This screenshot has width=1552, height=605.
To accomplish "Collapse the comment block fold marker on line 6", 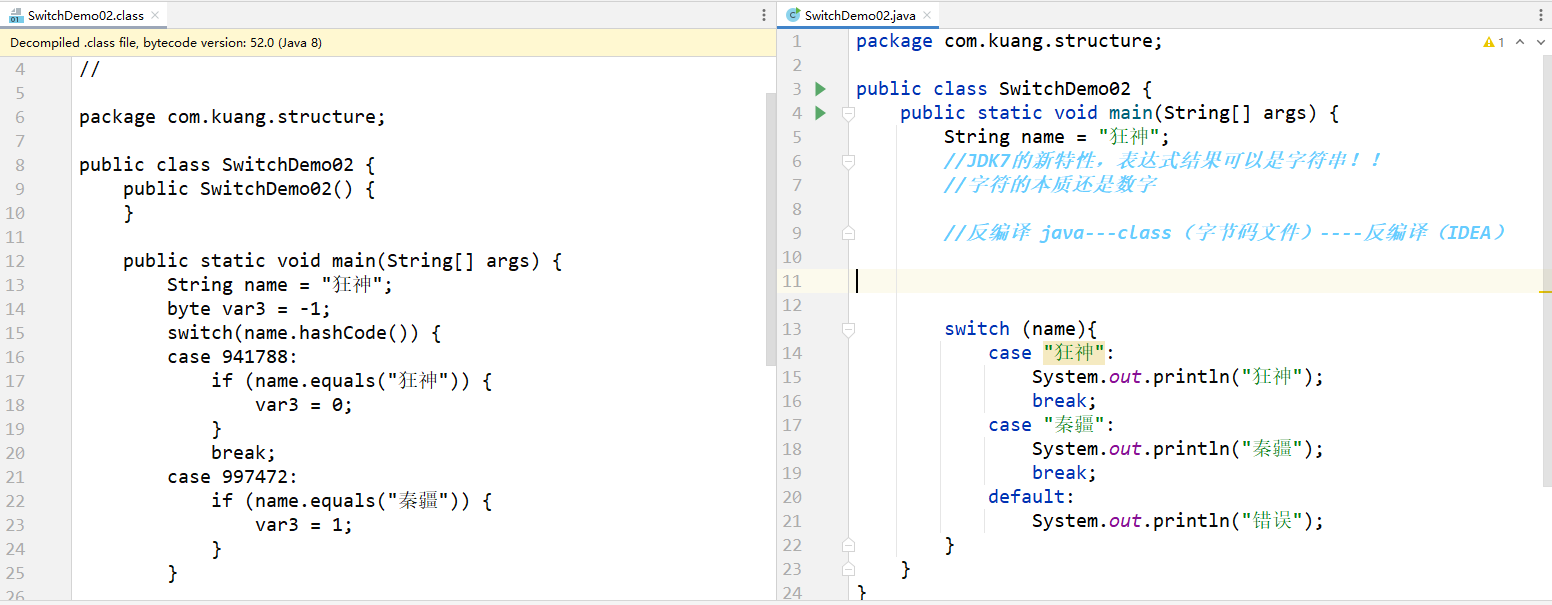I will 848,161.
